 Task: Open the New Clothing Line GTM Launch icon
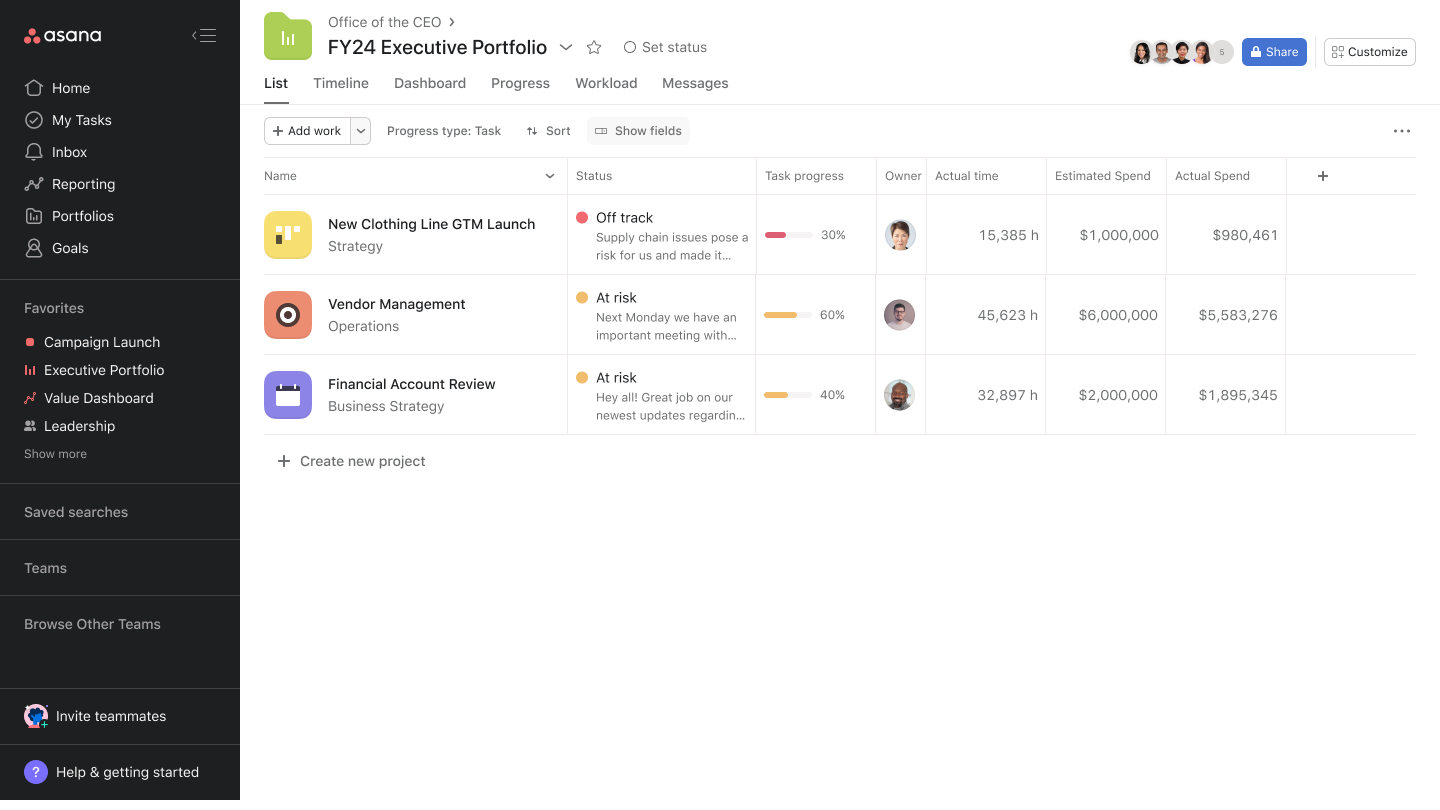tap(288, 235)
